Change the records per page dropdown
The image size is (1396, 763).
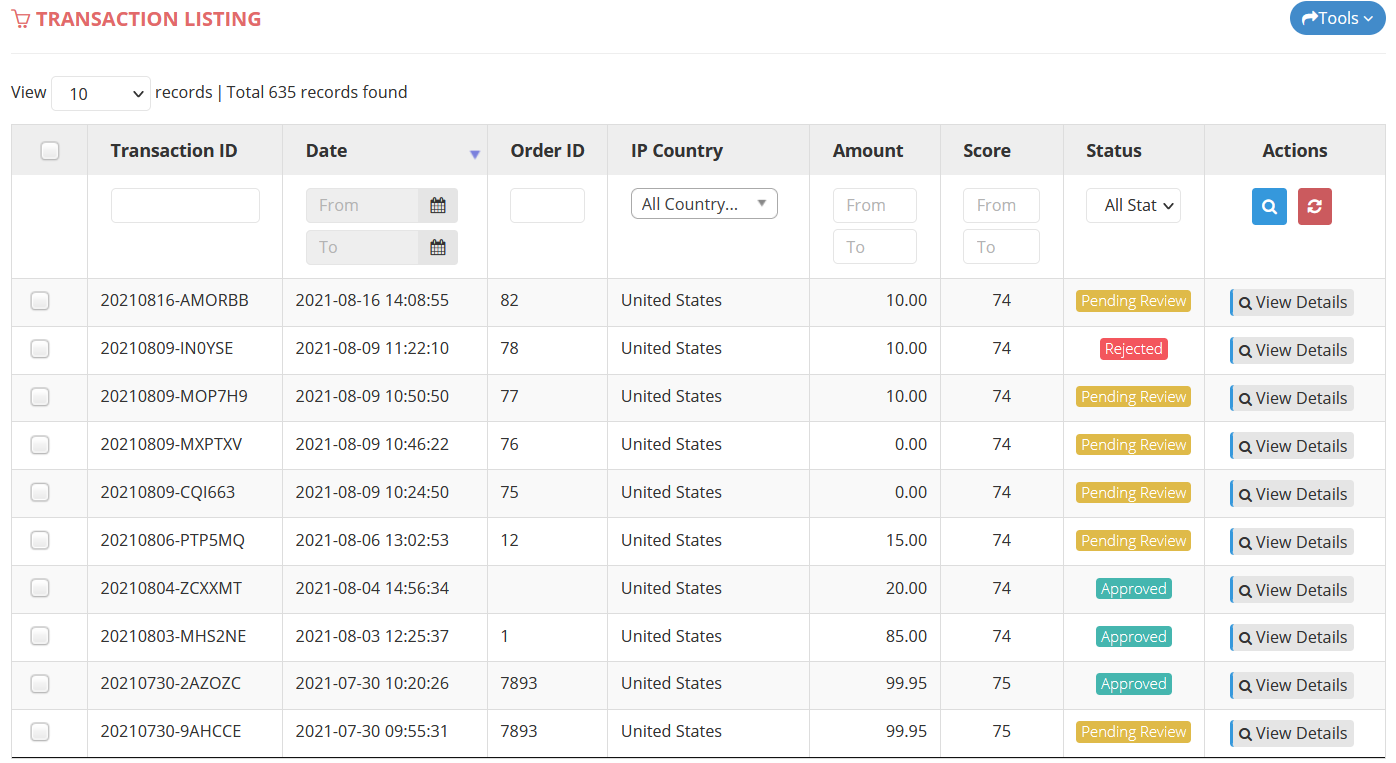101,94
